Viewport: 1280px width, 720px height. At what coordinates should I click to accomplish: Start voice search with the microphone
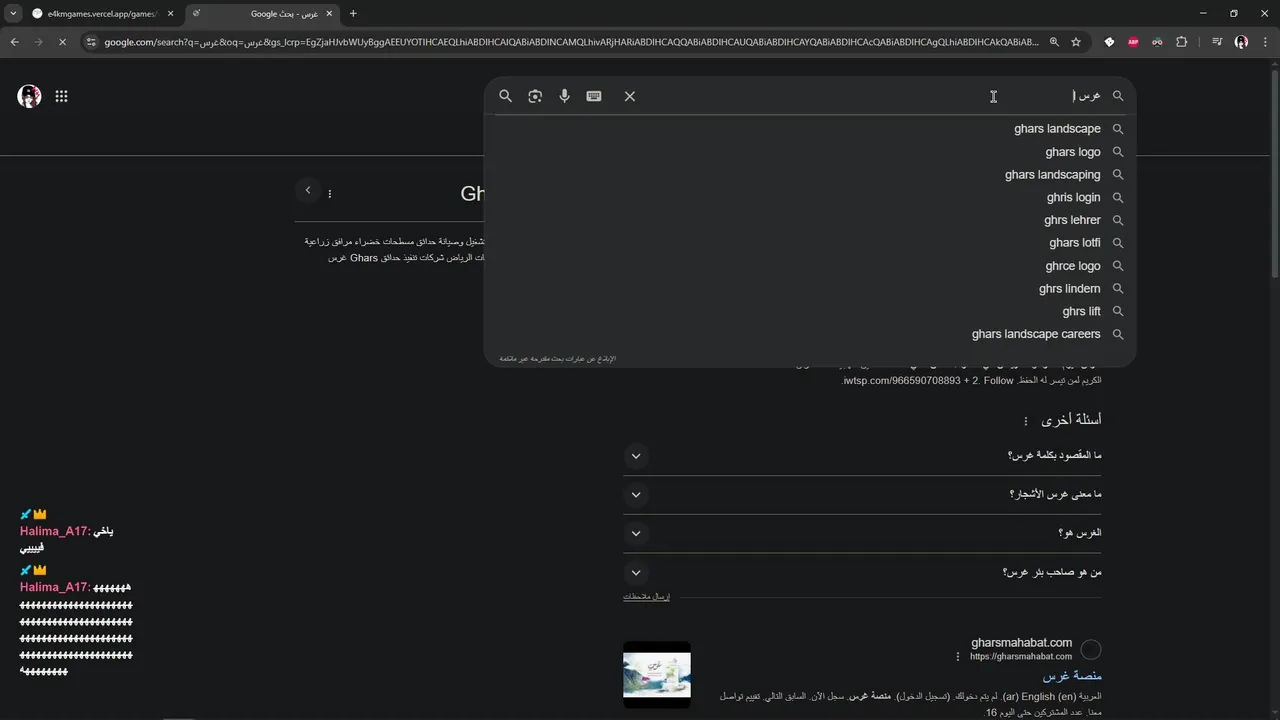(x=564, y=96)
